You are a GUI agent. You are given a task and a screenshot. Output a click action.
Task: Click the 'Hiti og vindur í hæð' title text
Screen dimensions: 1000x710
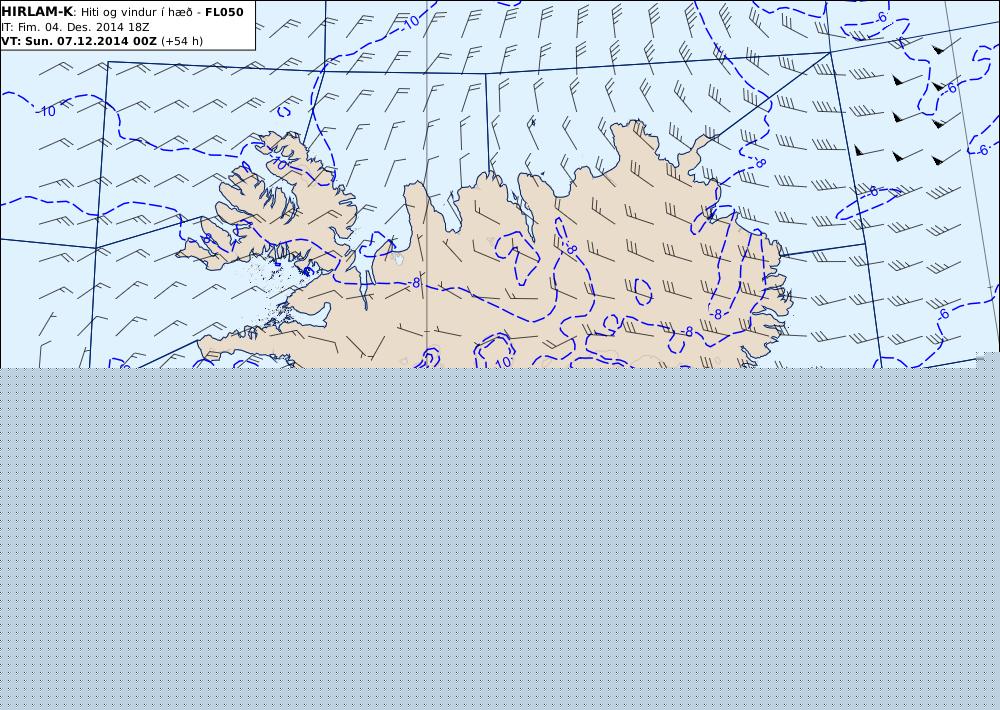coord(136,13)
